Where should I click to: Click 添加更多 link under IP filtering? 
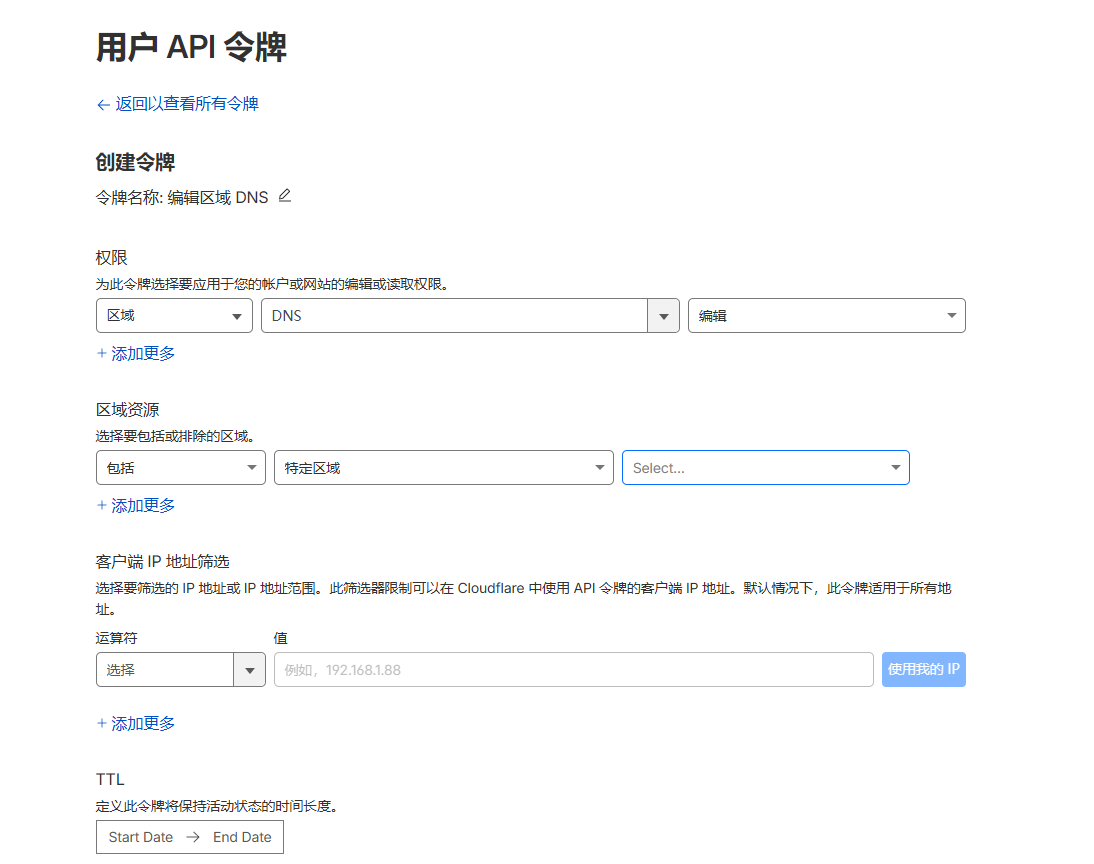pos(143,723)
